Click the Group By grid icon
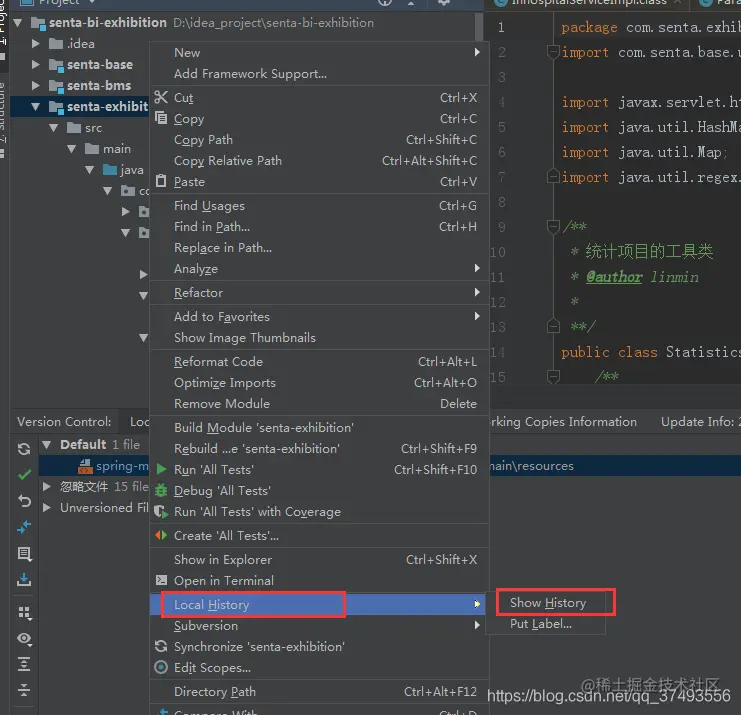The image size is (741, 715). pyautogui.click(x=24, y=613)
